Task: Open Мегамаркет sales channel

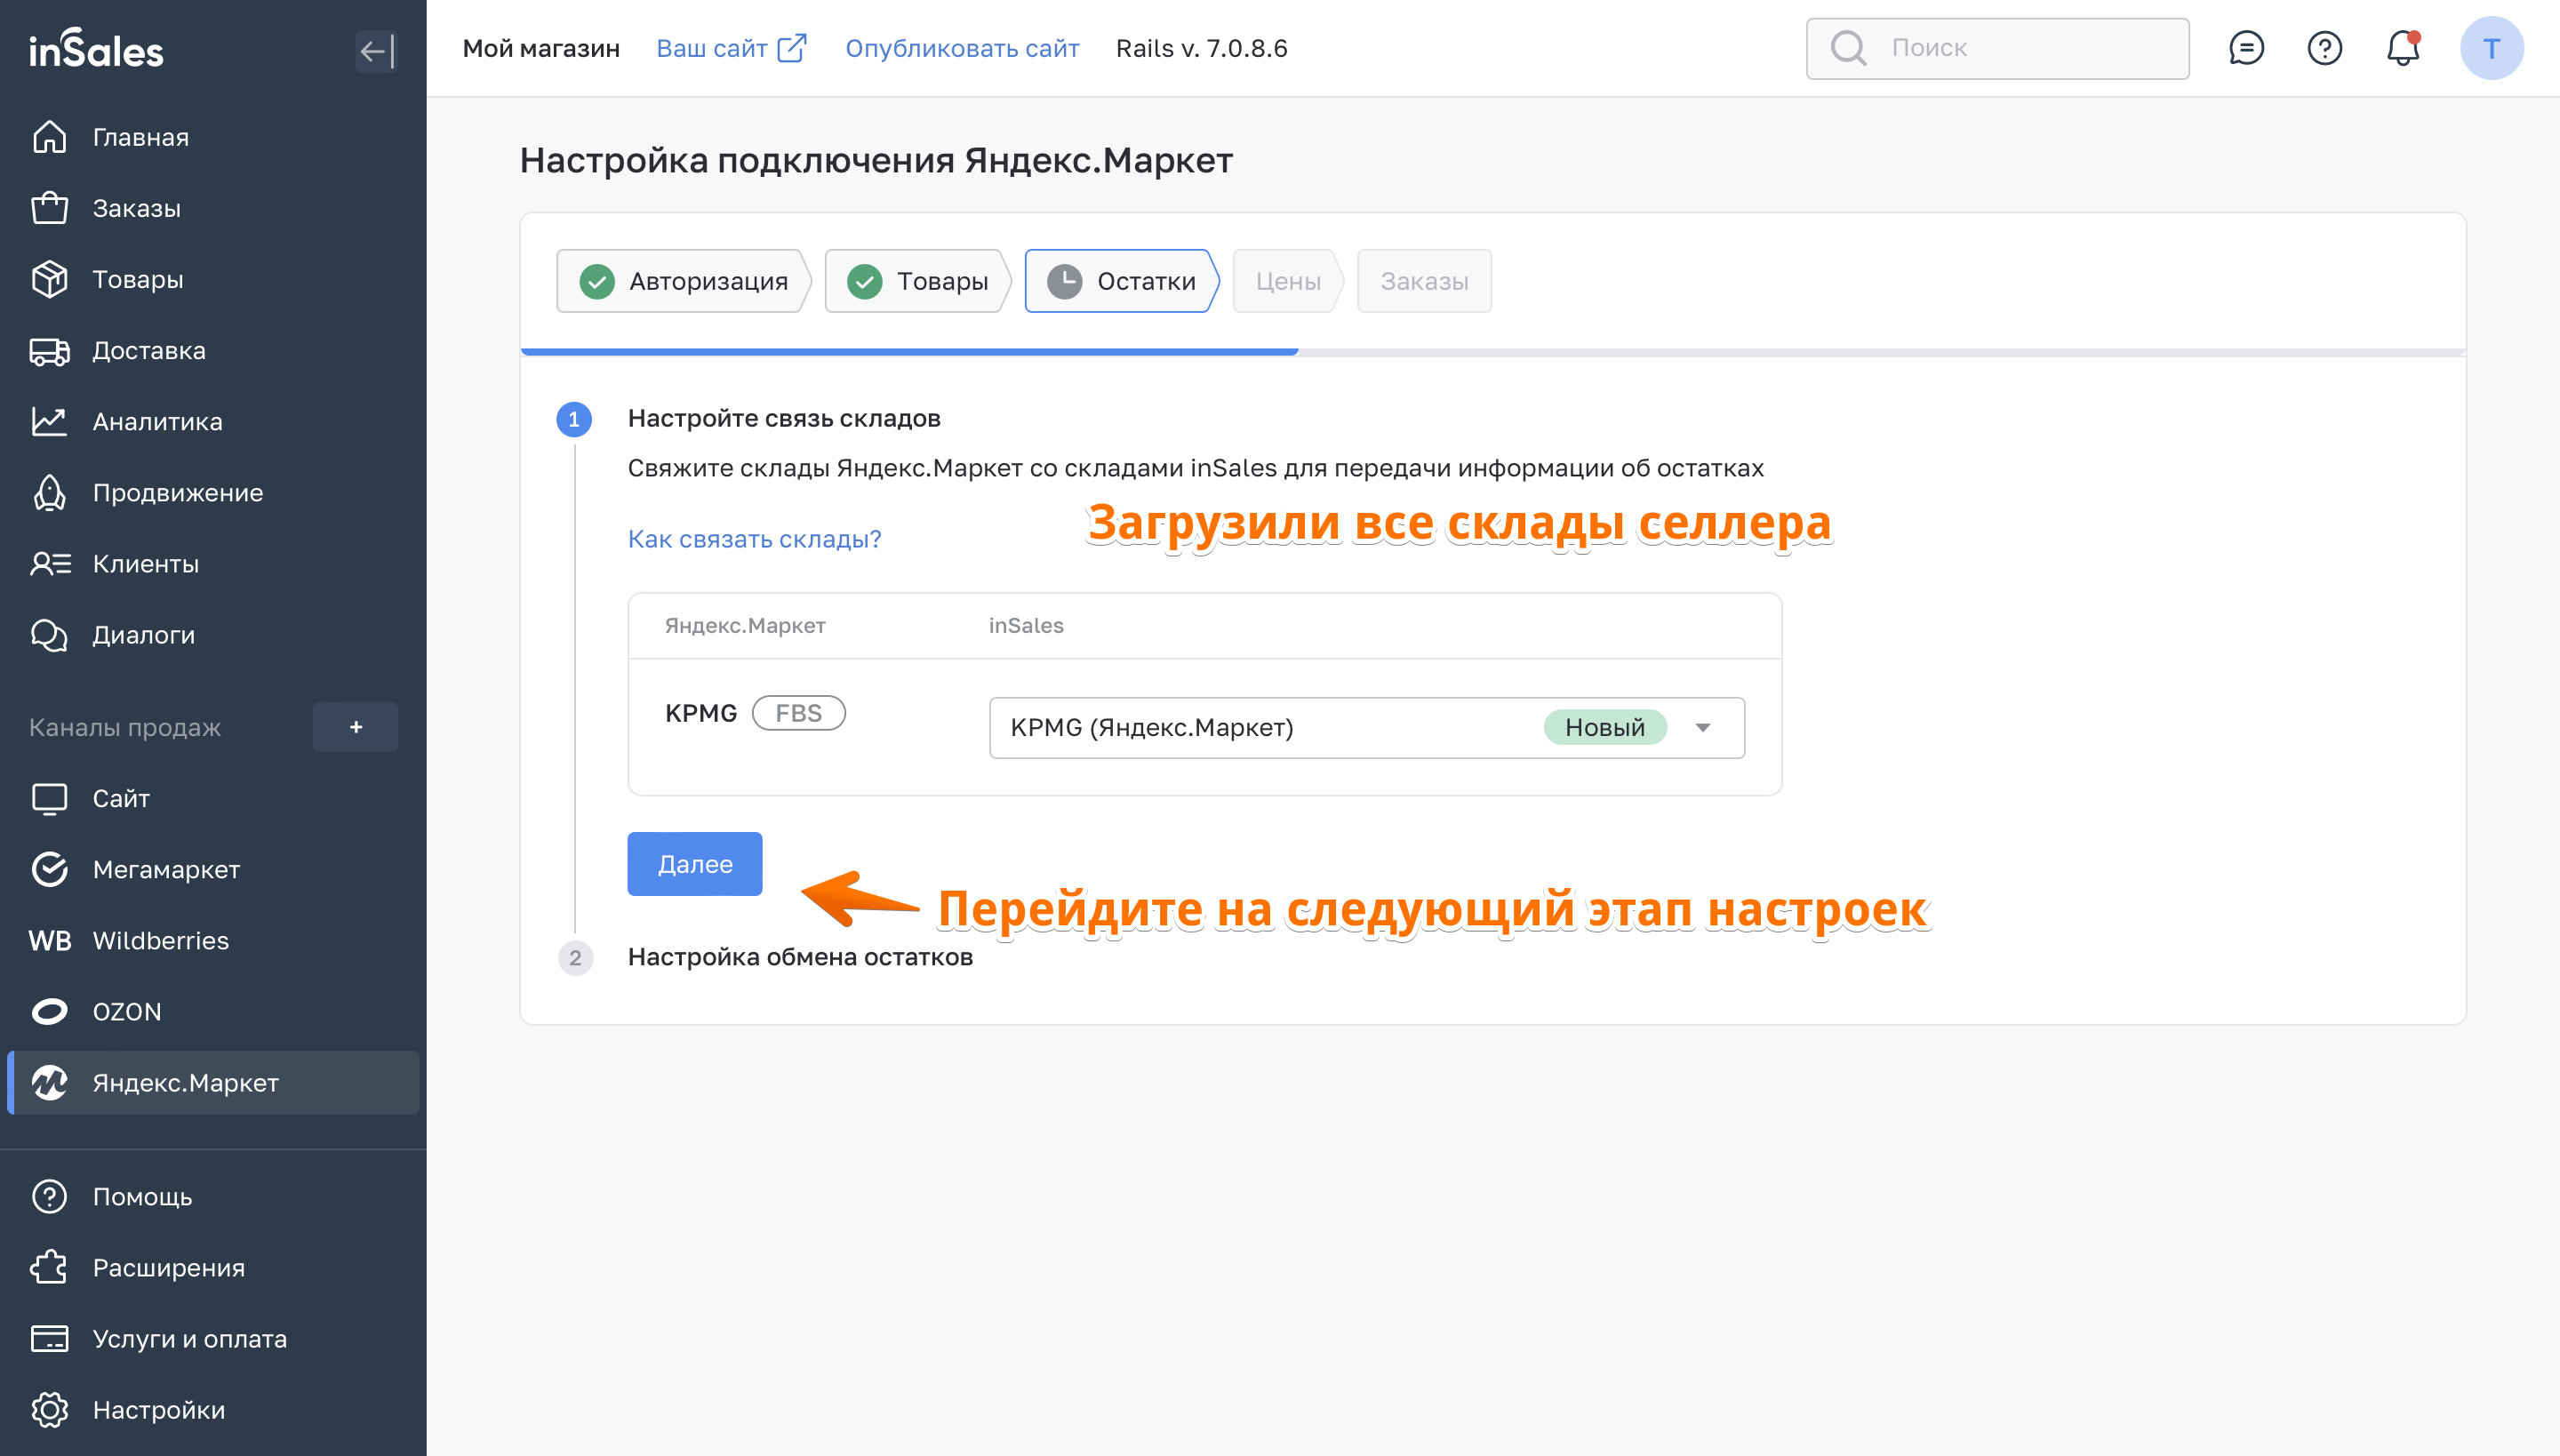Action: (166, 869)
